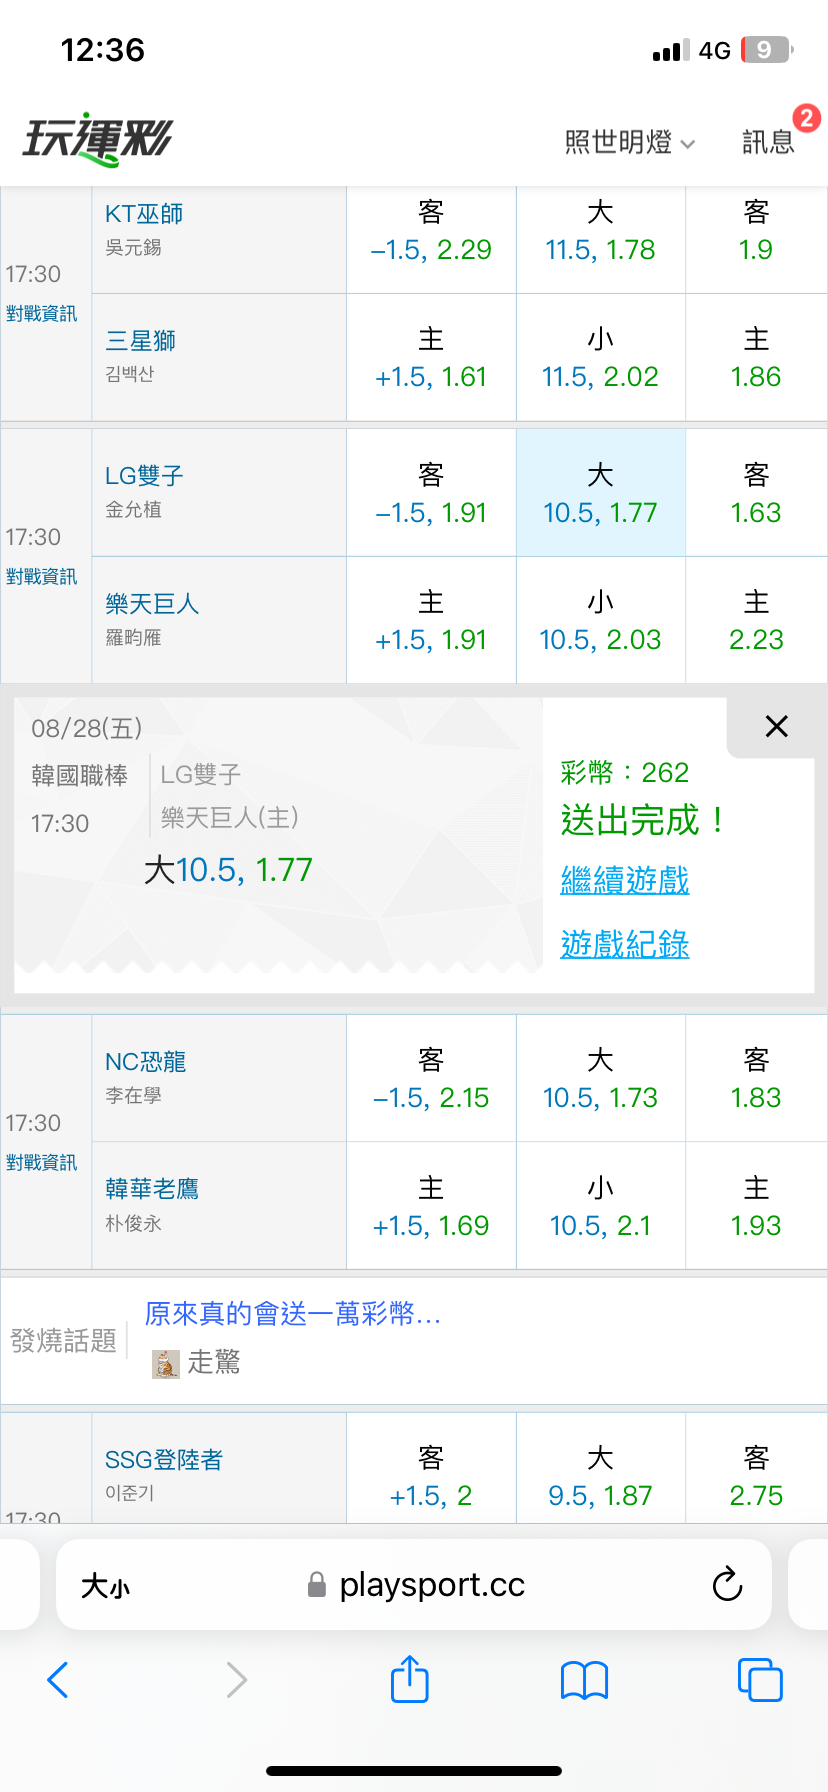The width and height of the screenshot is (828, 1792).
Task: Select KT巫師 客 -1.5, 2.29 option
Action: 431,230
